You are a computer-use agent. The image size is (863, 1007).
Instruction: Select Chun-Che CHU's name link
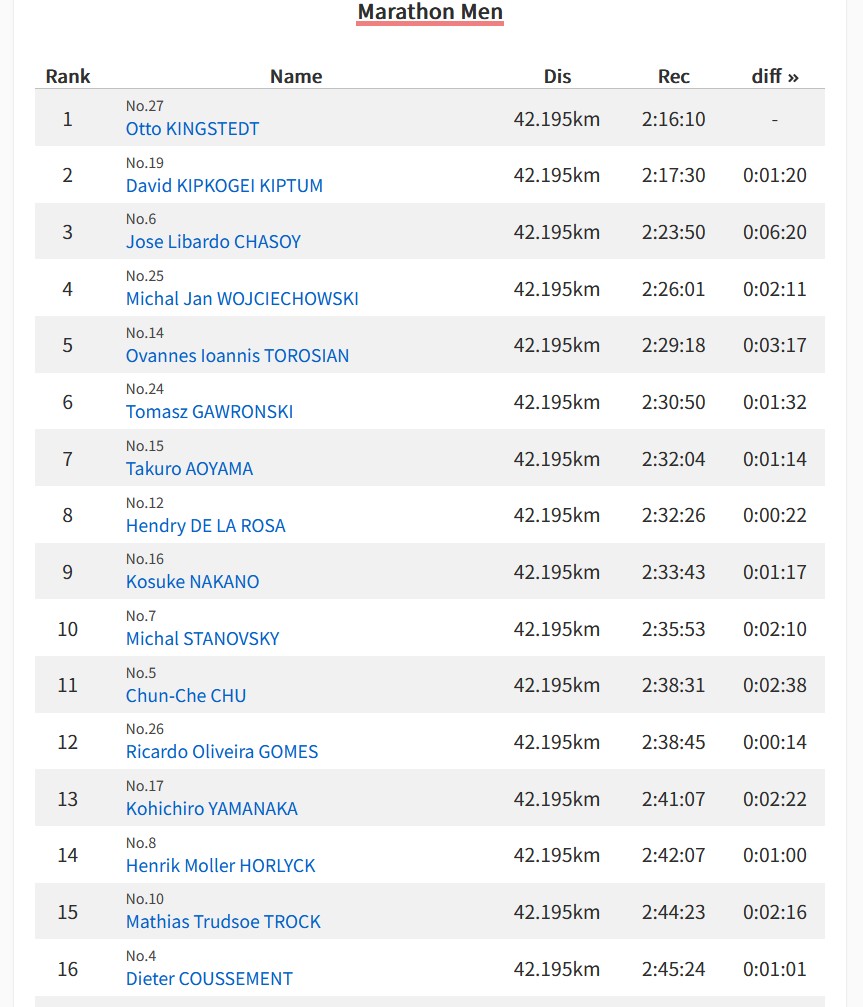(x=186, y=696)
